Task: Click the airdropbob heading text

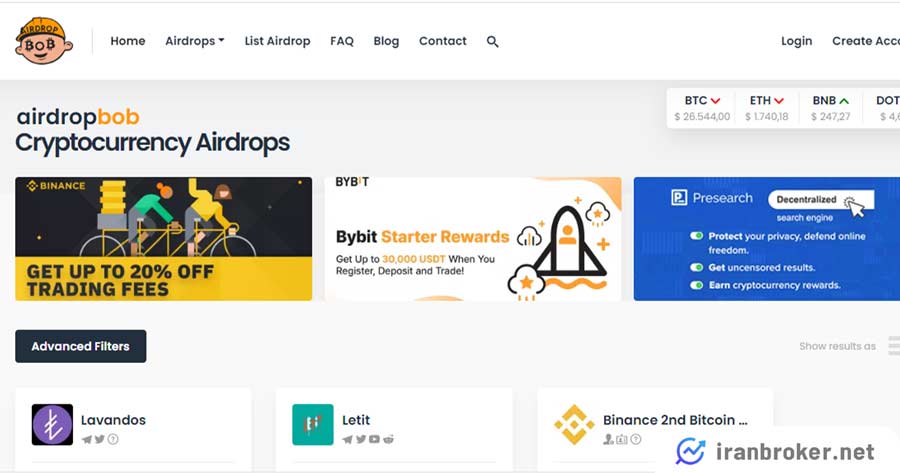Action: (x=78, y=117)
